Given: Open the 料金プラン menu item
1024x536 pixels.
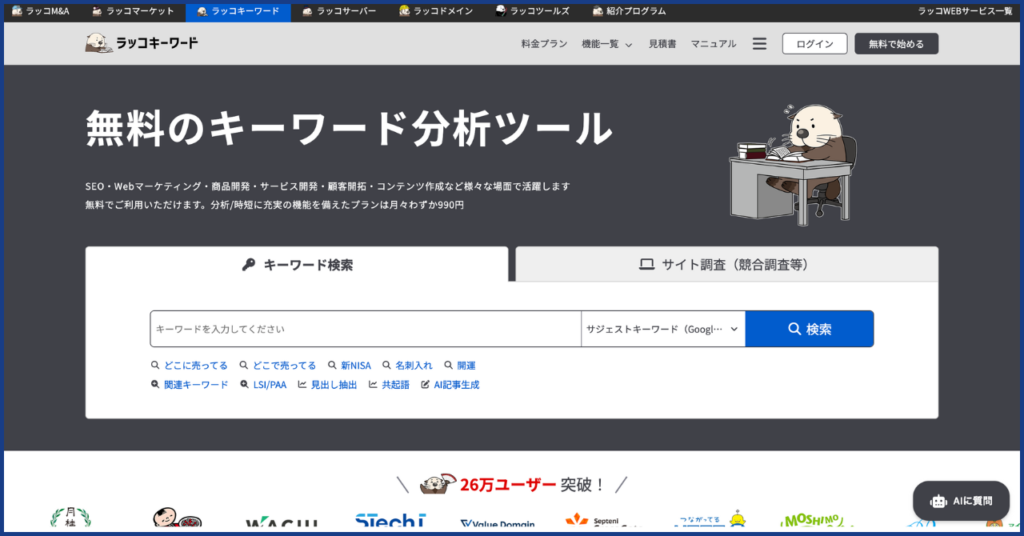Looking at the screenshot, I should coord(544,44).
